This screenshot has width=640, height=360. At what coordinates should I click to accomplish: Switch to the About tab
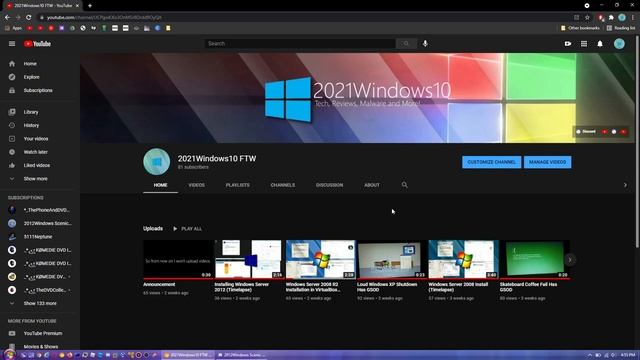(372, 185)
